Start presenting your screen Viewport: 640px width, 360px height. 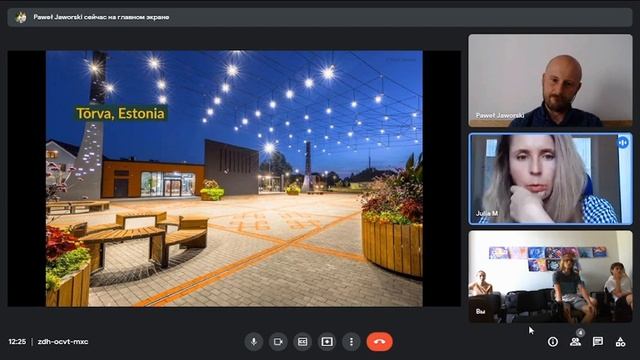pyautogui.click(x=327, y=342)
